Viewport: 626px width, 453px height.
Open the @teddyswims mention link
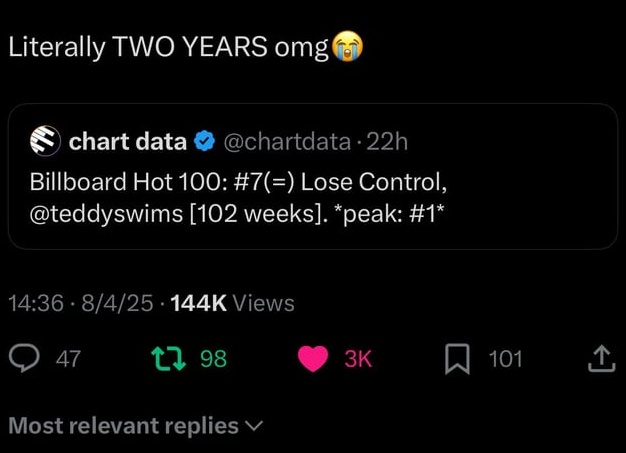pyautogui.click(x=106, y=214)
